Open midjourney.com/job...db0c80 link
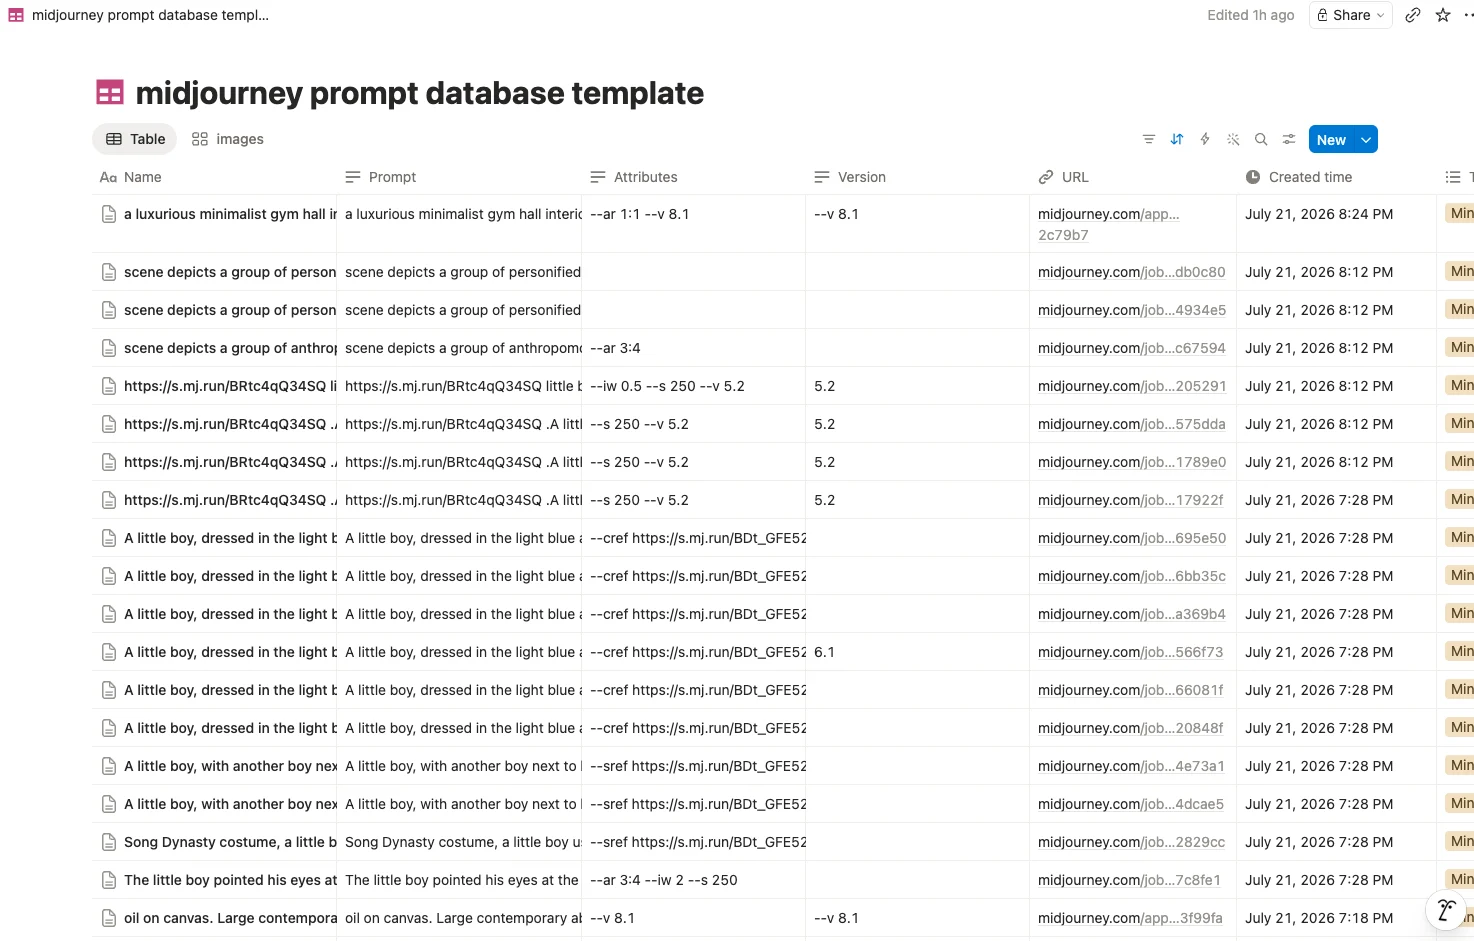The width and height of the screenshot is (1474, 941). click(1131, 272)
